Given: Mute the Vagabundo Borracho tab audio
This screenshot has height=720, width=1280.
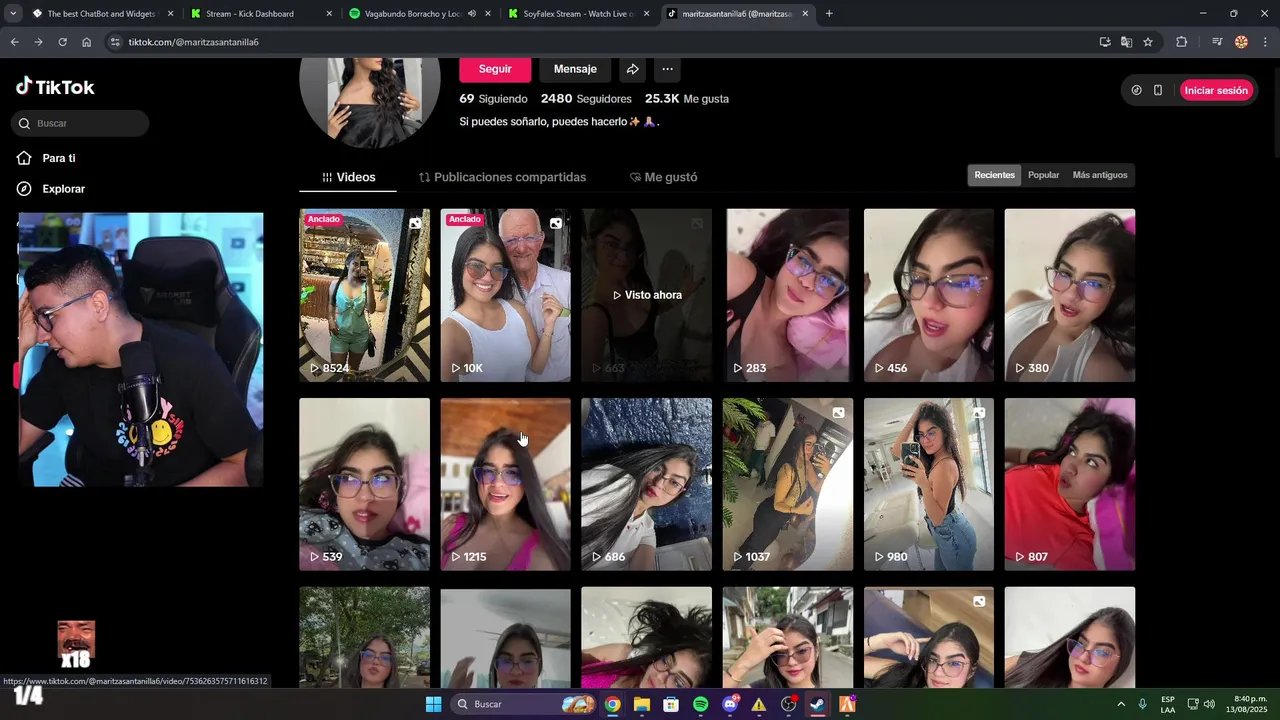Looking at the screenshot, I should click(471, 14).
